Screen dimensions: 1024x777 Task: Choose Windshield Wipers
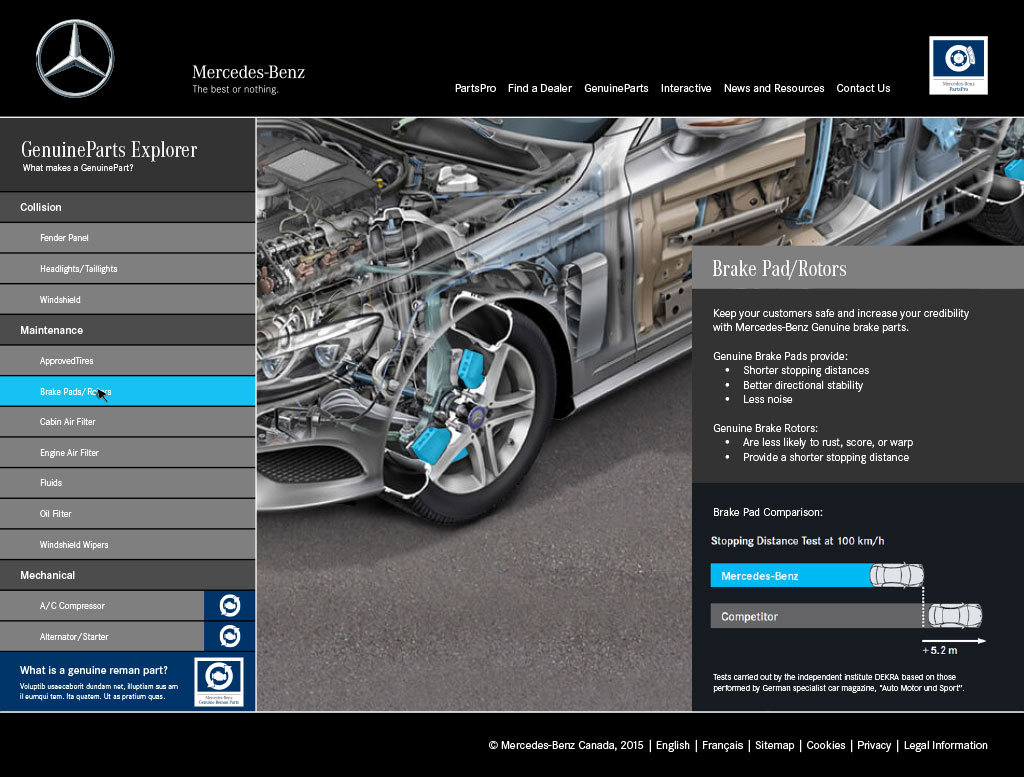(127, 545)
